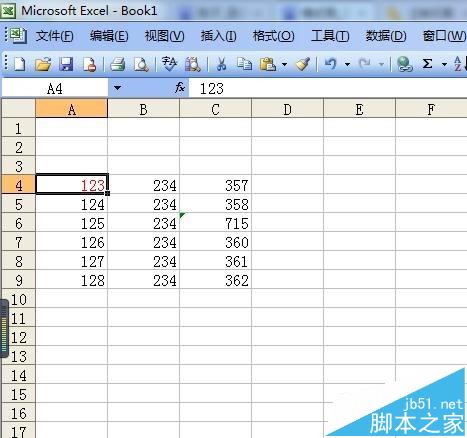
Task: Click the greyed Redo icon
Action: (x=365, y=64)
